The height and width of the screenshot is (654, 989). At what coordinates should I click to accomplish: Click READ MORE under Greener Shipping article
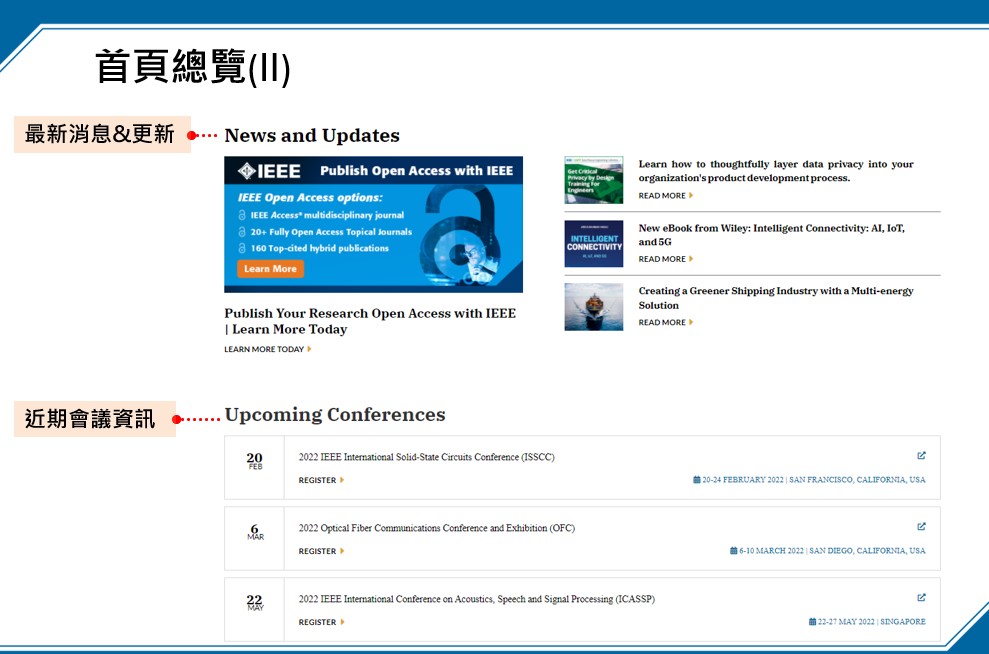point(665,322)
